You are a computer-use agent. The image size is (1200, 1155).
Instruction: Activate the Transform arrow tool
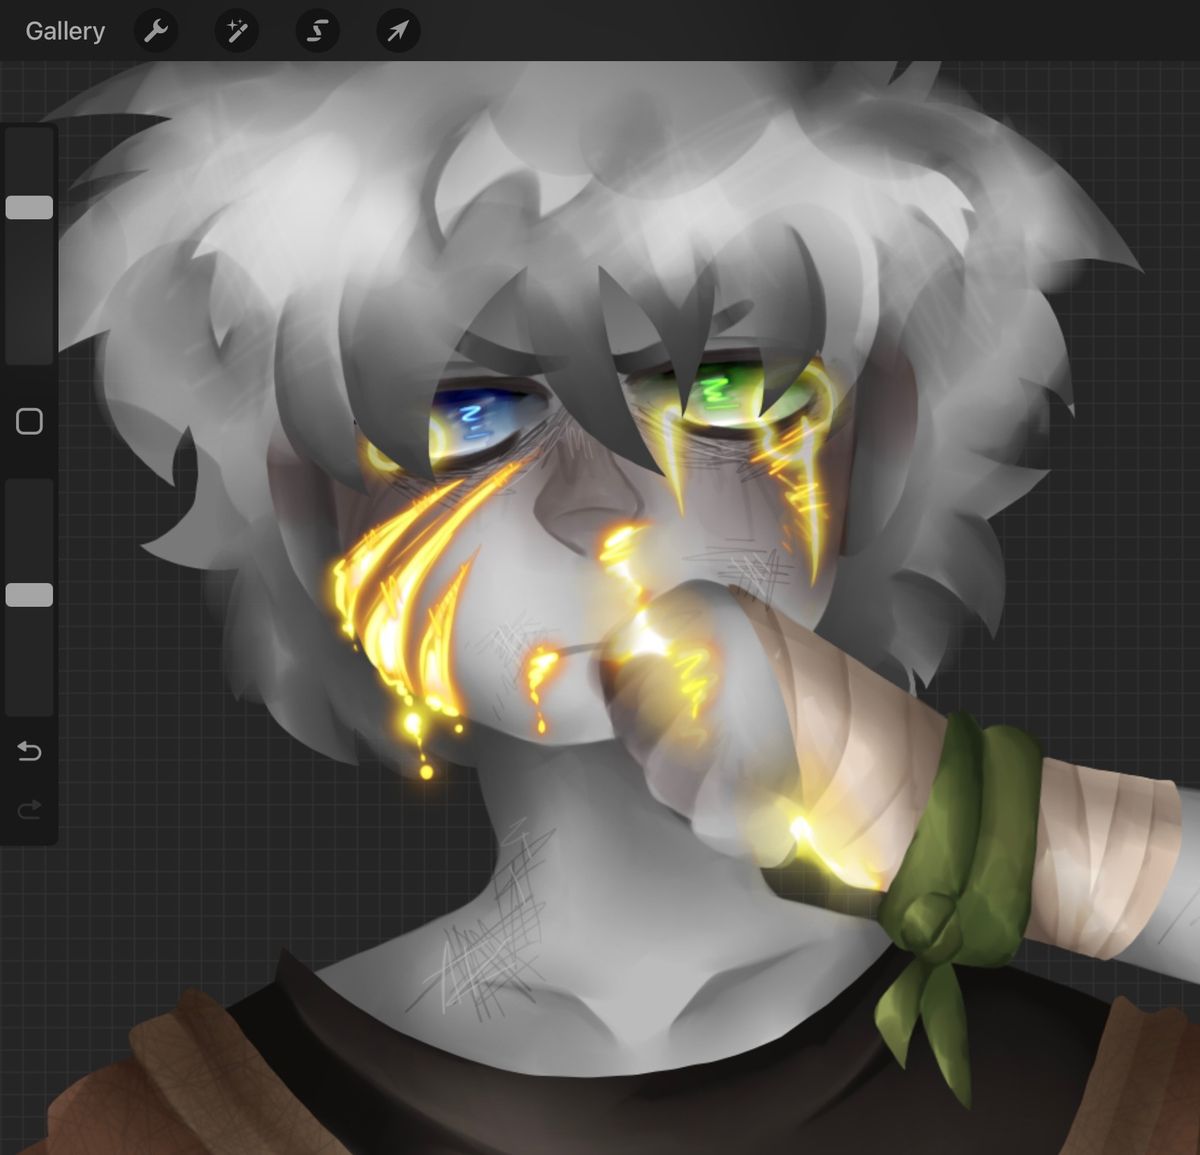point(398,31)
